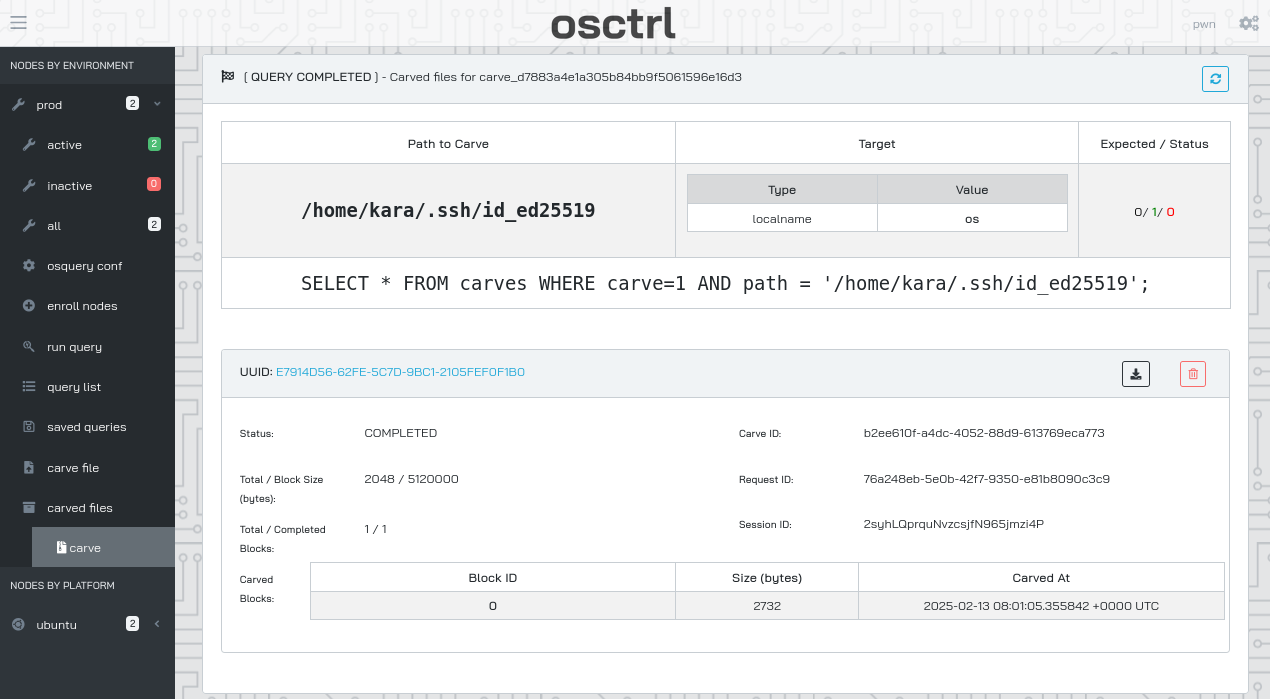Viewport: 1270px width, 699px height.
Task: Open the settings gears icon
Action: 1248,24
